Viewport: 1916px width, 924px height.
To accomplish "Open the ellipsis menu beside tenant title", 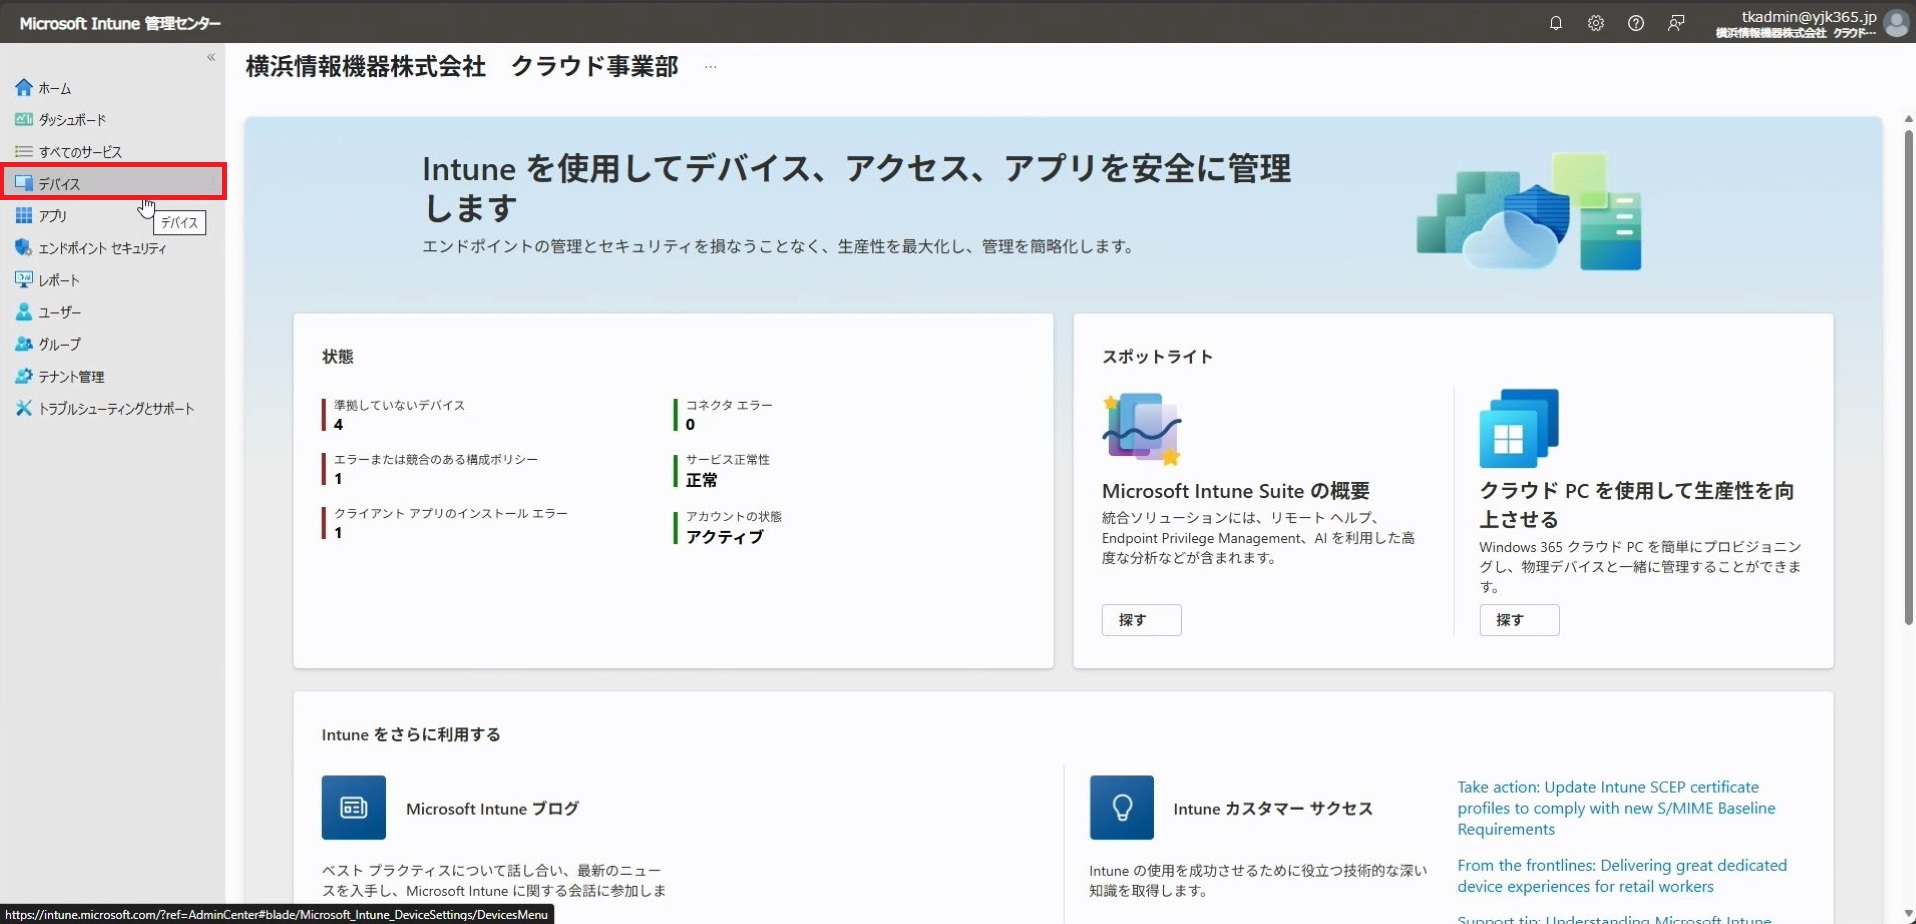I will 710,67.
